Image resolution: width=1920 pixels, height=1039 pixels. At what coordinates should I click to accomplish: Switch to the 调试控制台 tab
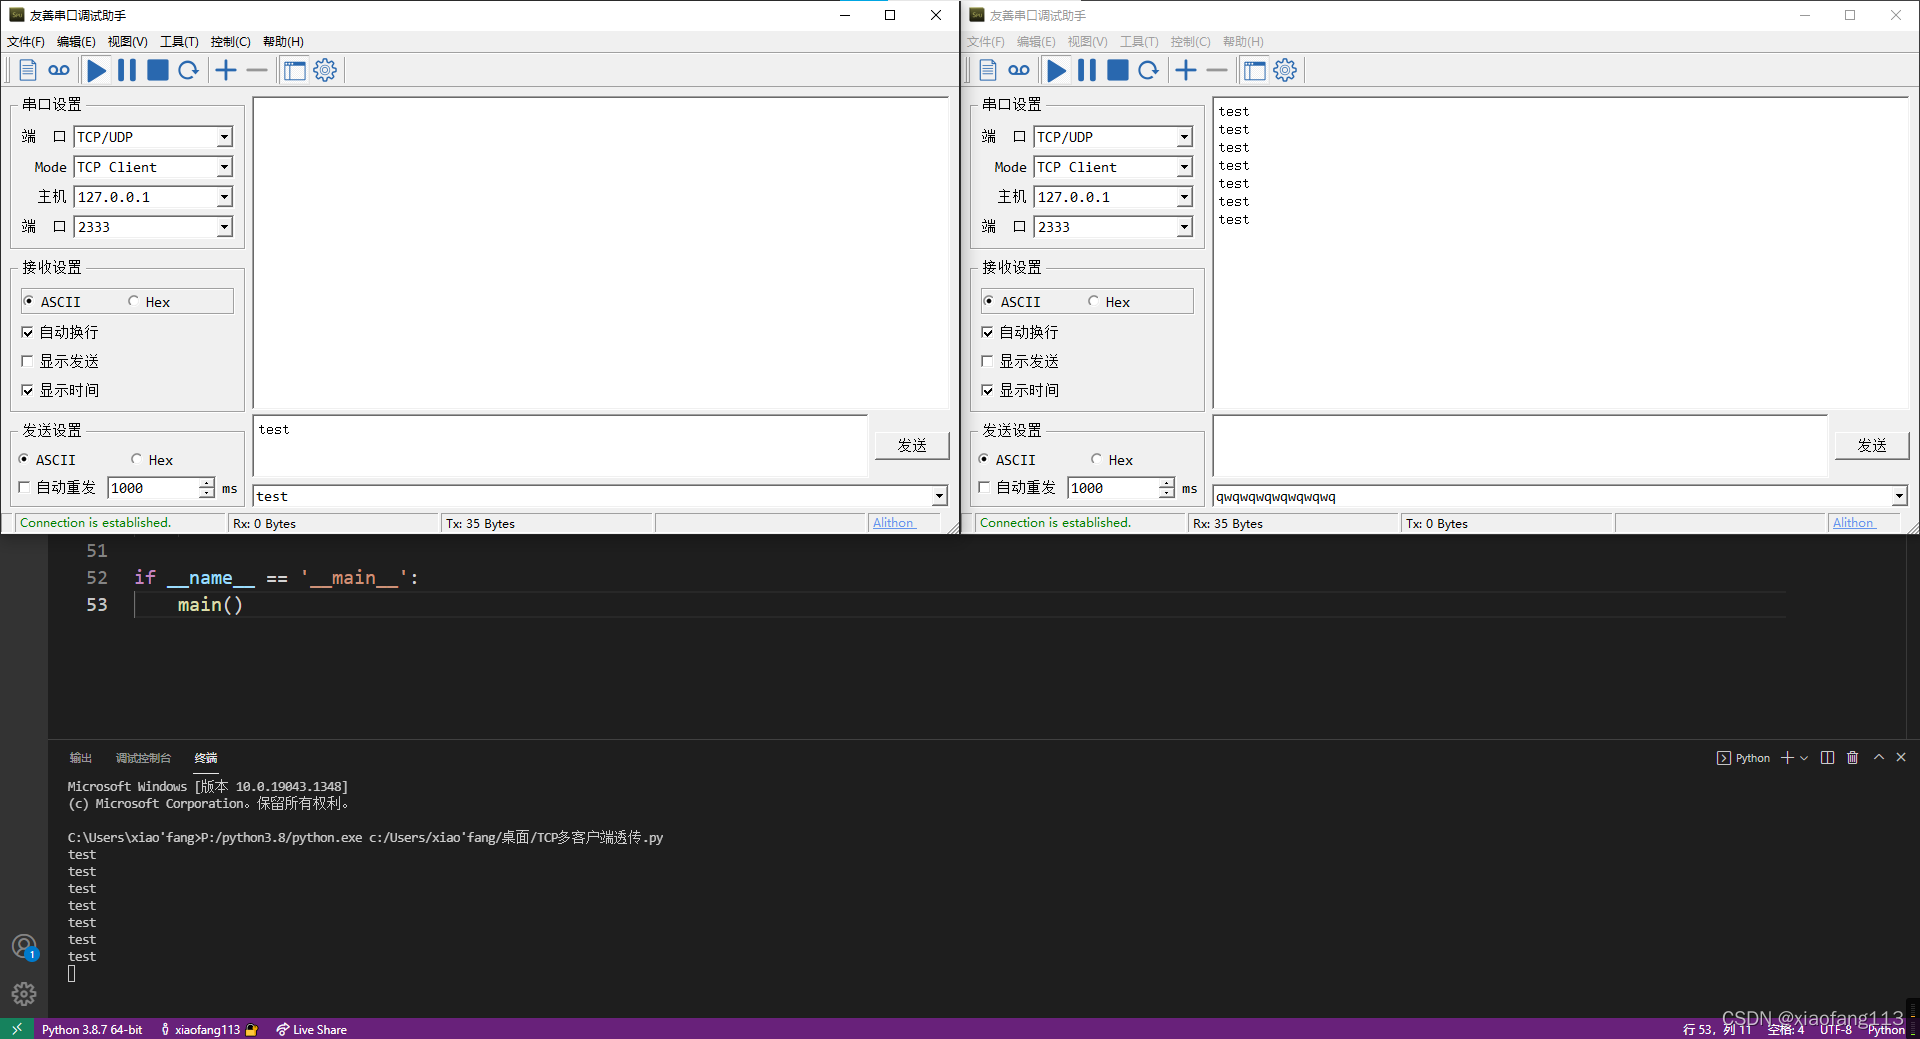tap(143, 758)
